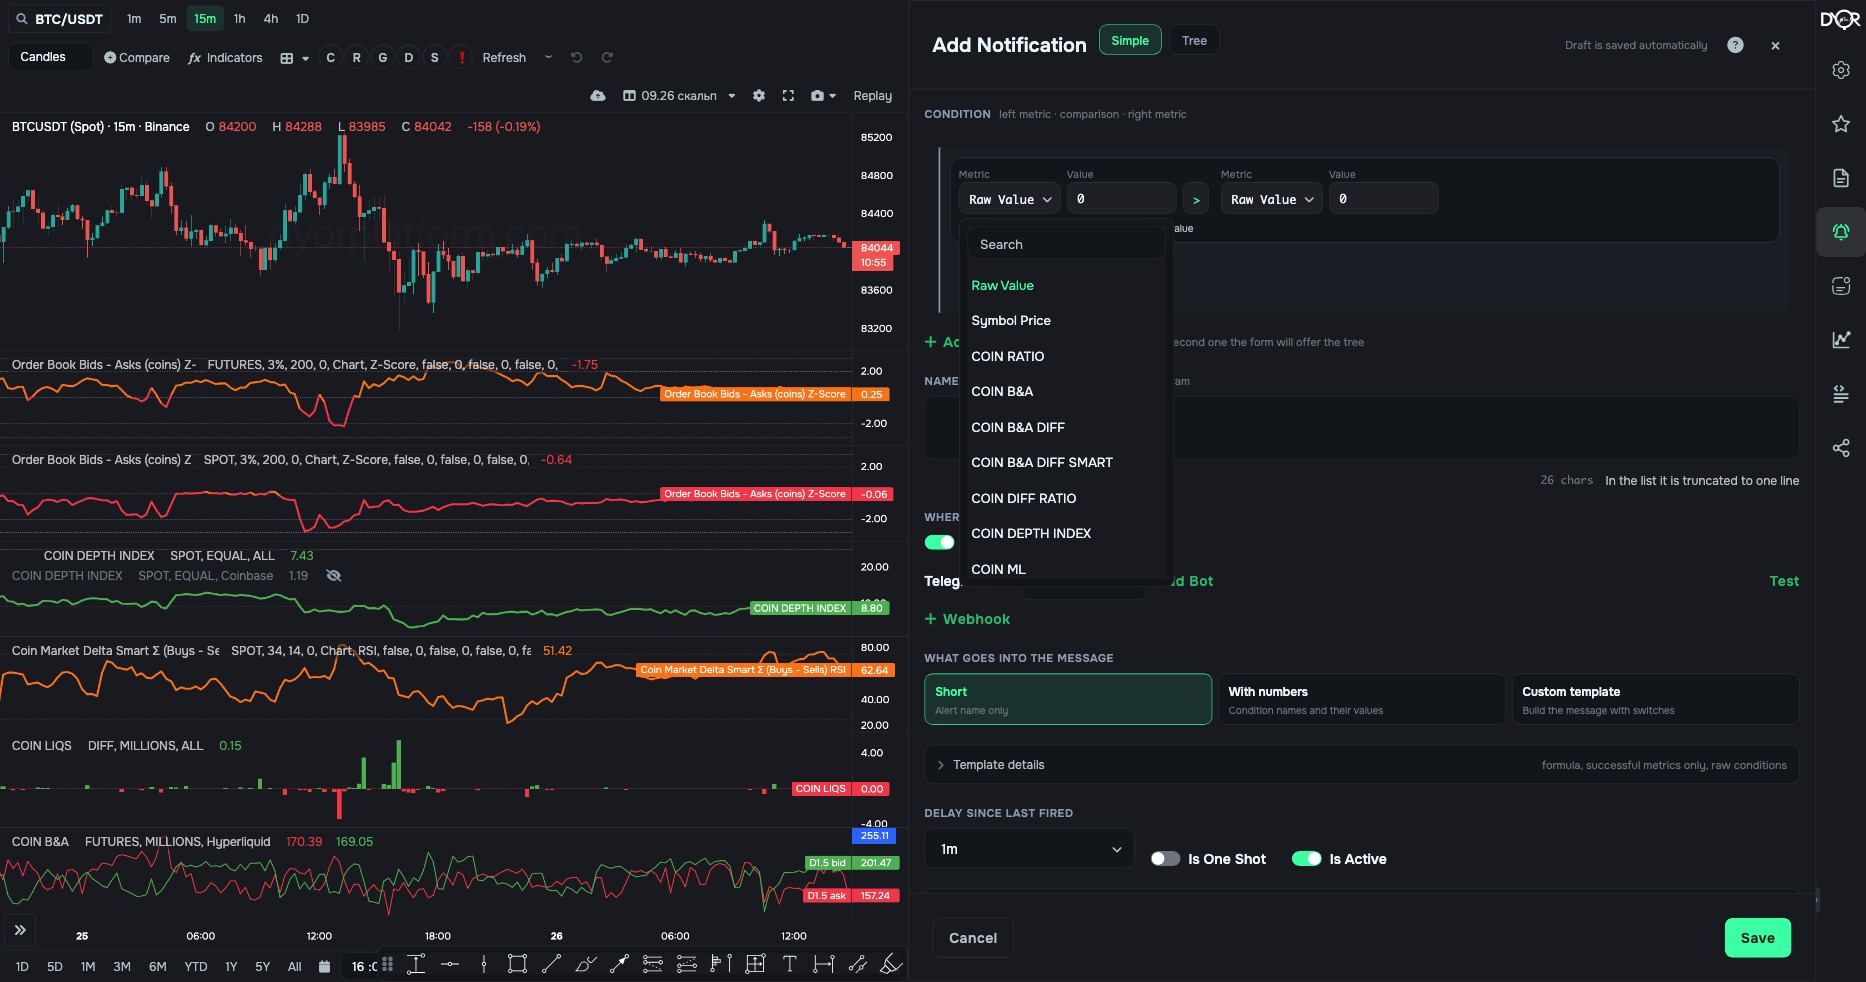Click the Test link
This screenshot has width=1866, height=982.
(1784, 581)
